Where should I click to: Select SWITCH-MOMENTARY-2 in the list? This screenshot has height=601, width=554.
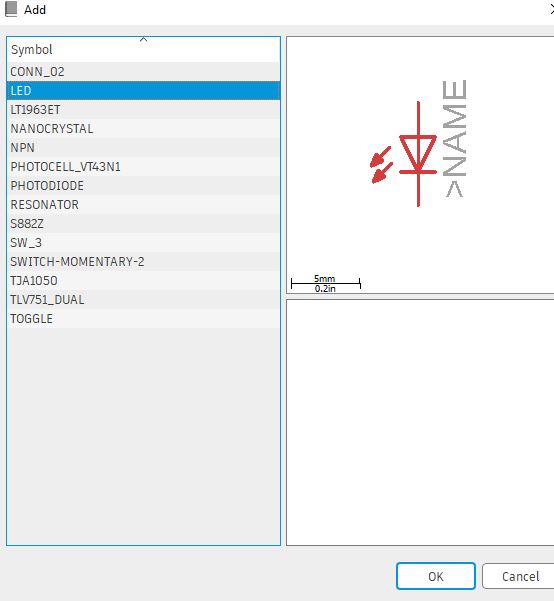point(143,261)
